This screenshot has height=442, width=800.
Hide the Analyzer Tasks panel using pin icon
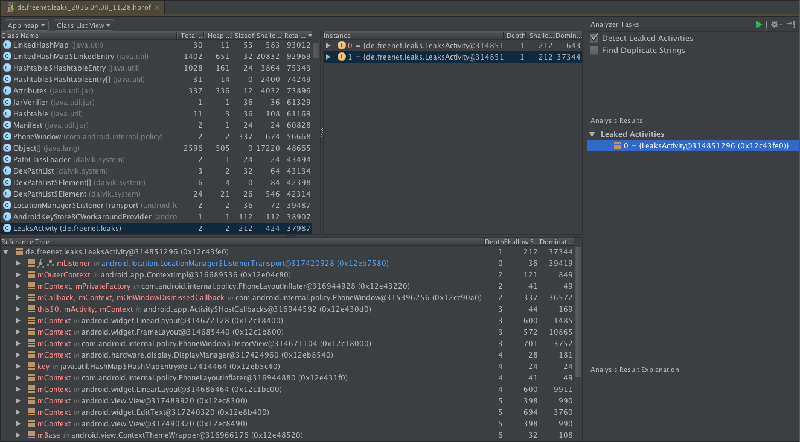(790, 23)
